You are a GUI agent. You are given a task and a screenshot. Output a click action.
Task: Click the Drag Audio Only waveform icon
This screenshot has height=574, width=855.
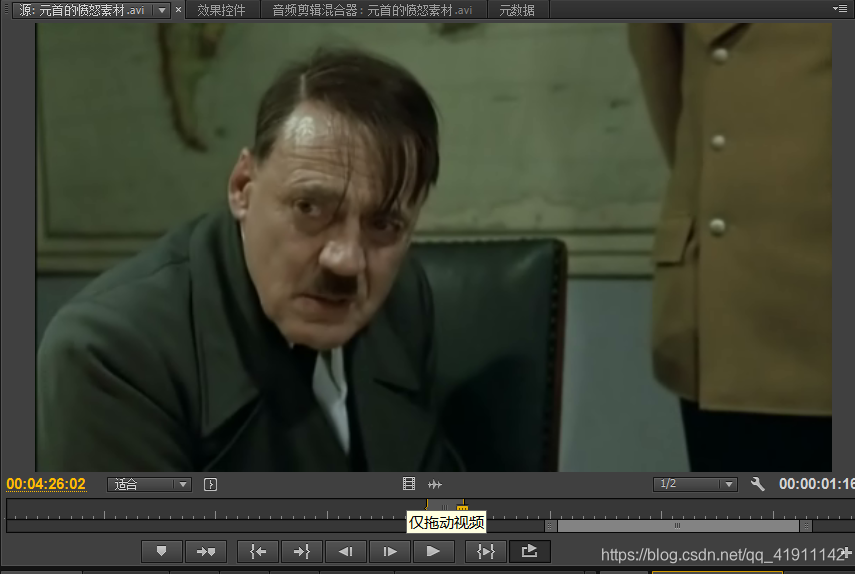point(435,484)
